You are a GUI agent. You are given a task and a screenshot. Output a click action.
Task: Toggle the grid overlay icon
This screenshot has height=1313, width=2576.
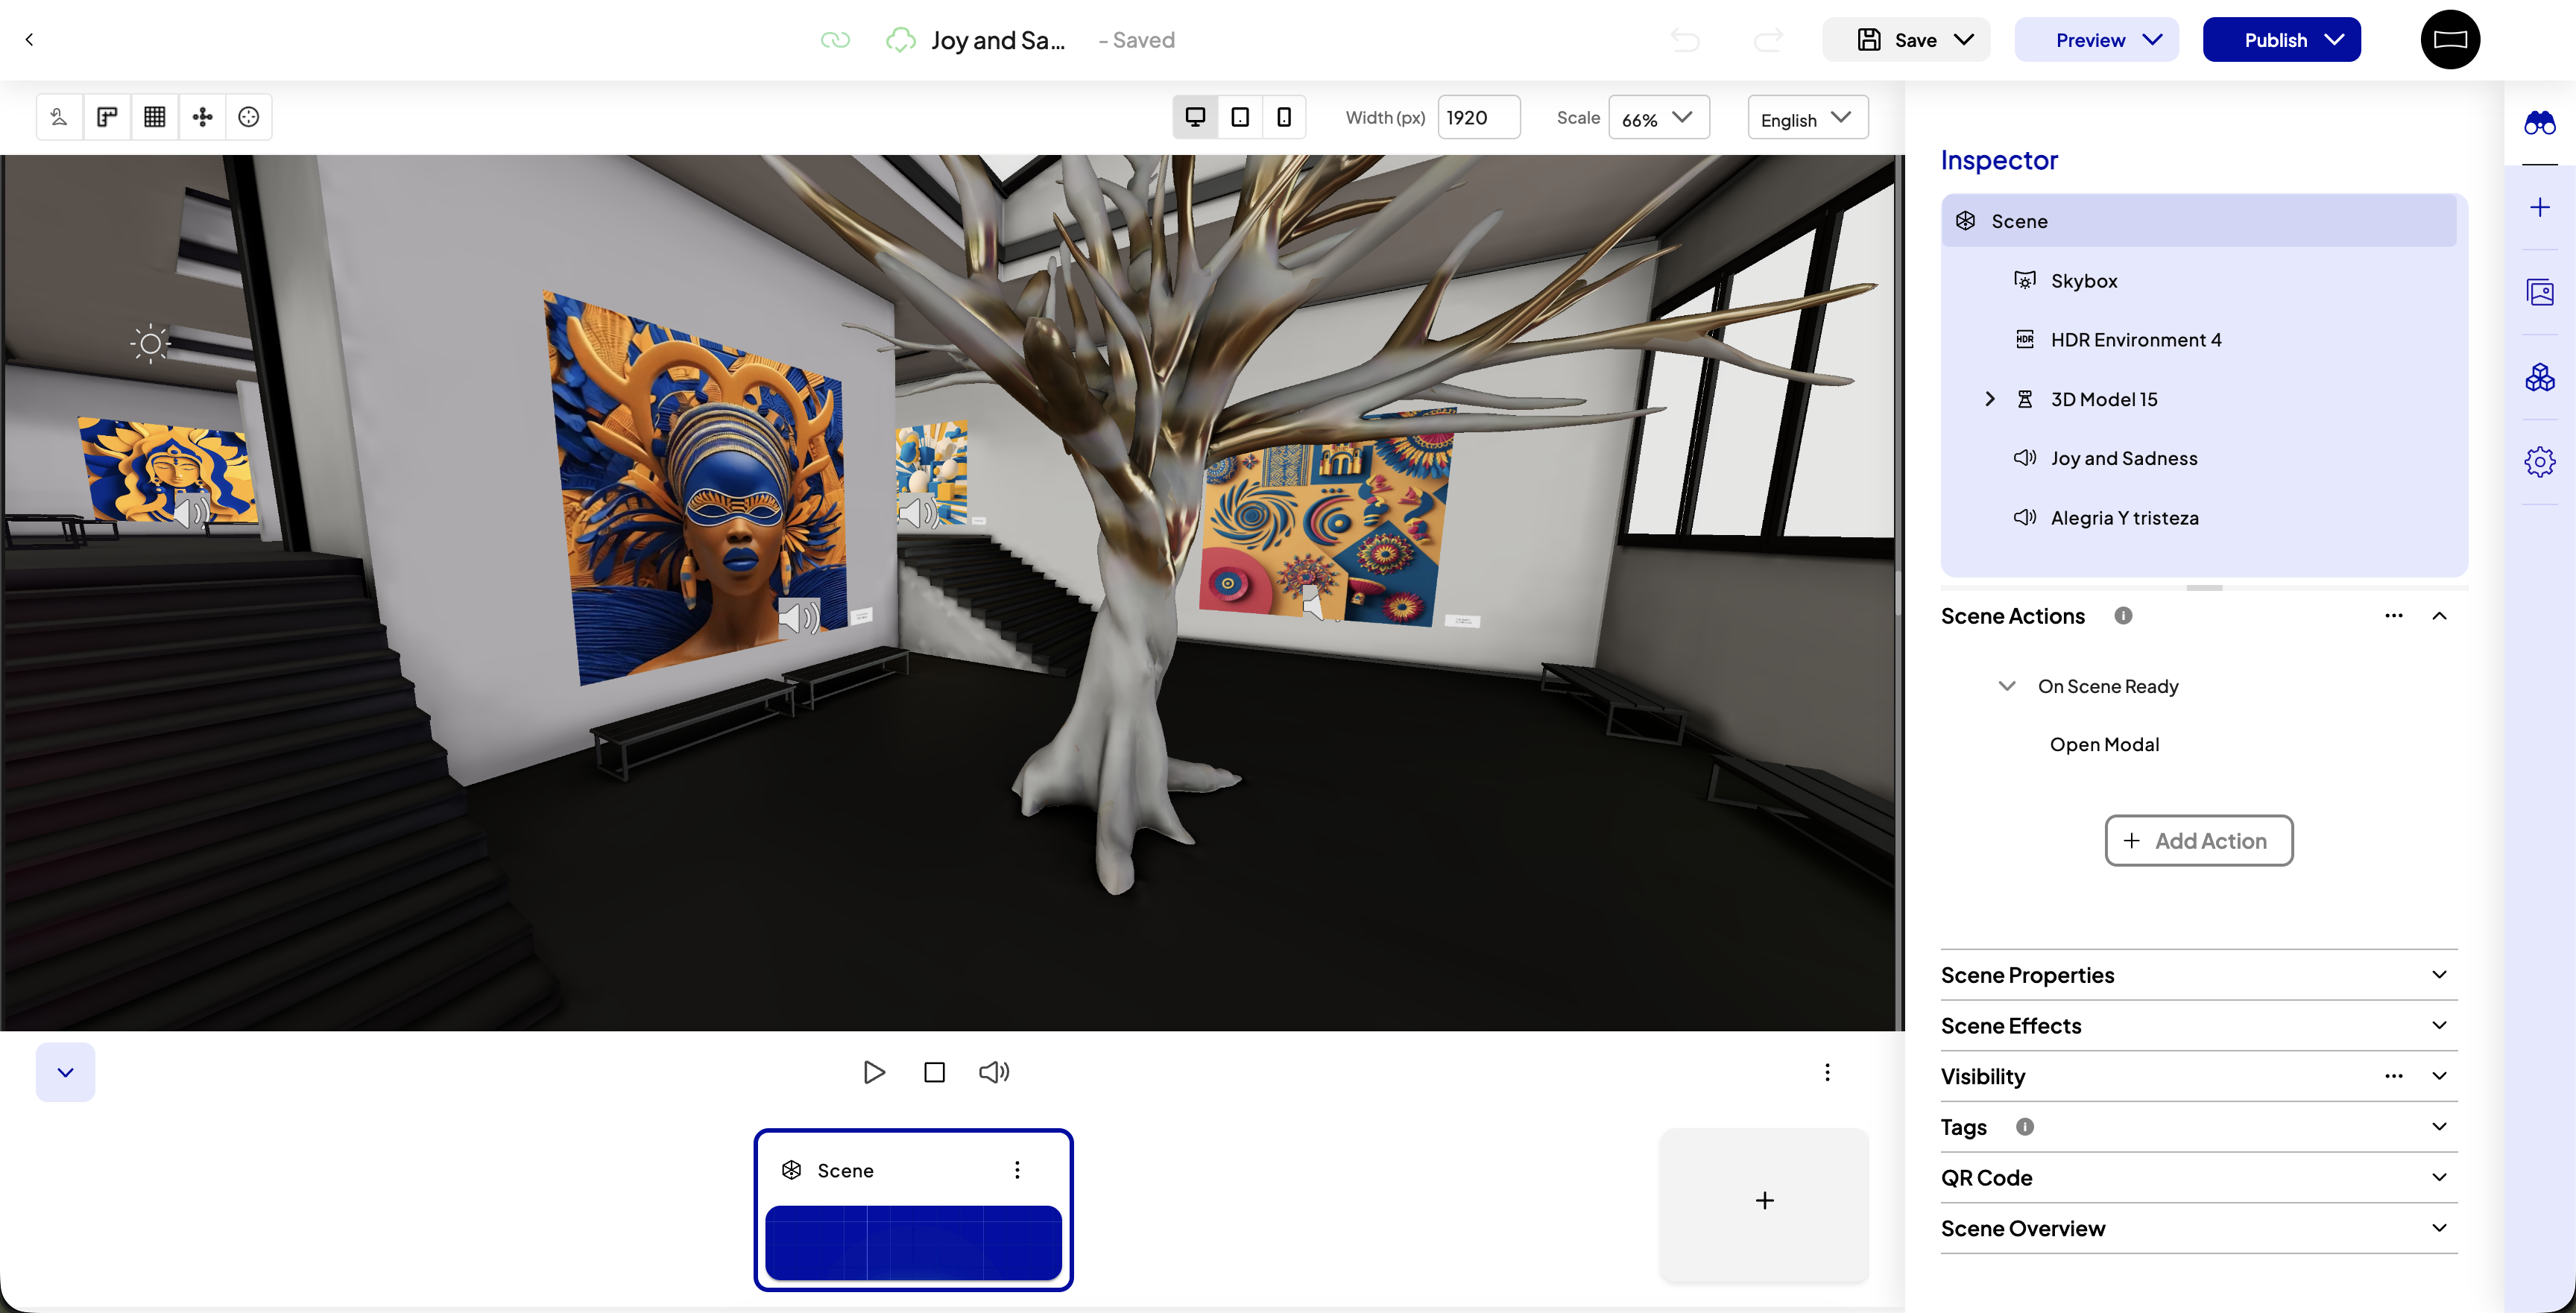[154, 117]
